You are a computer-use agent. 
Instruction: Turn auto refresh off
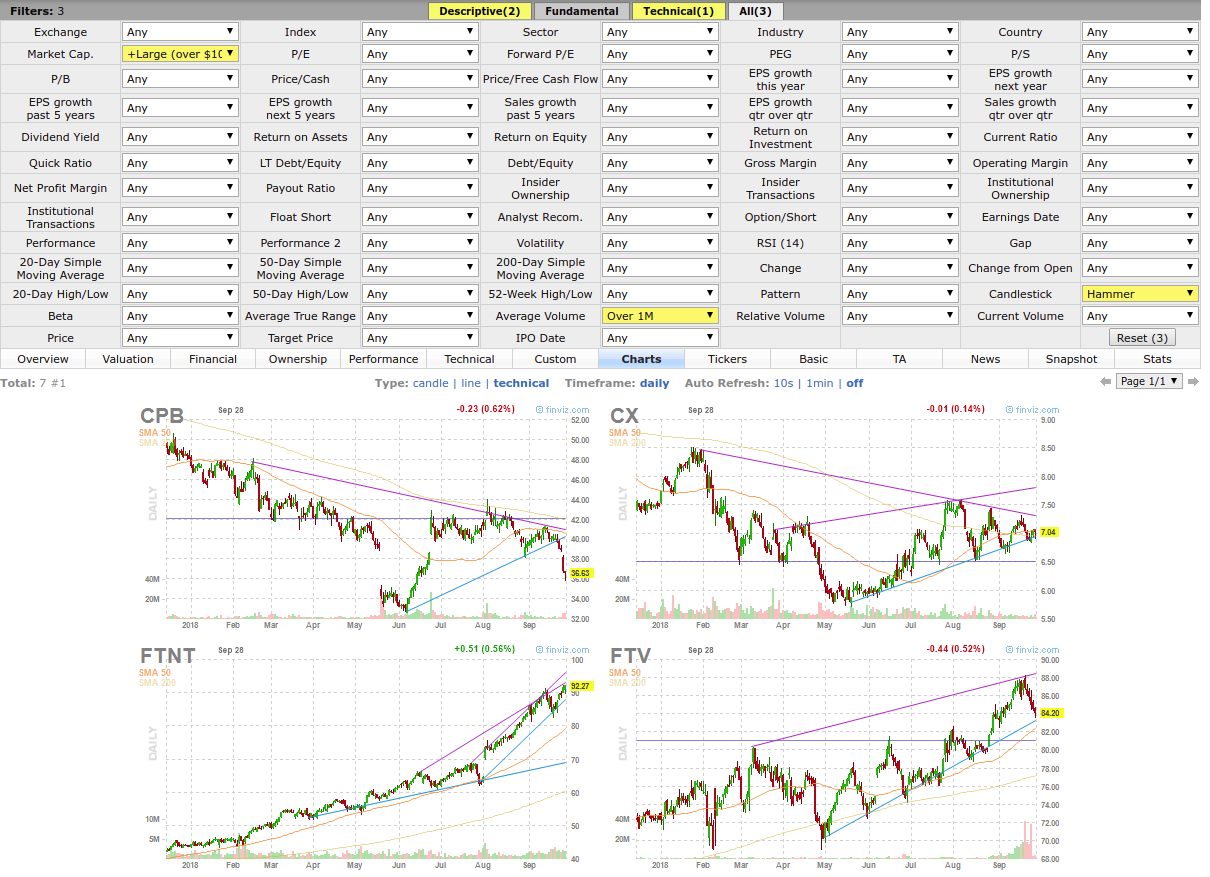[854, 383]
